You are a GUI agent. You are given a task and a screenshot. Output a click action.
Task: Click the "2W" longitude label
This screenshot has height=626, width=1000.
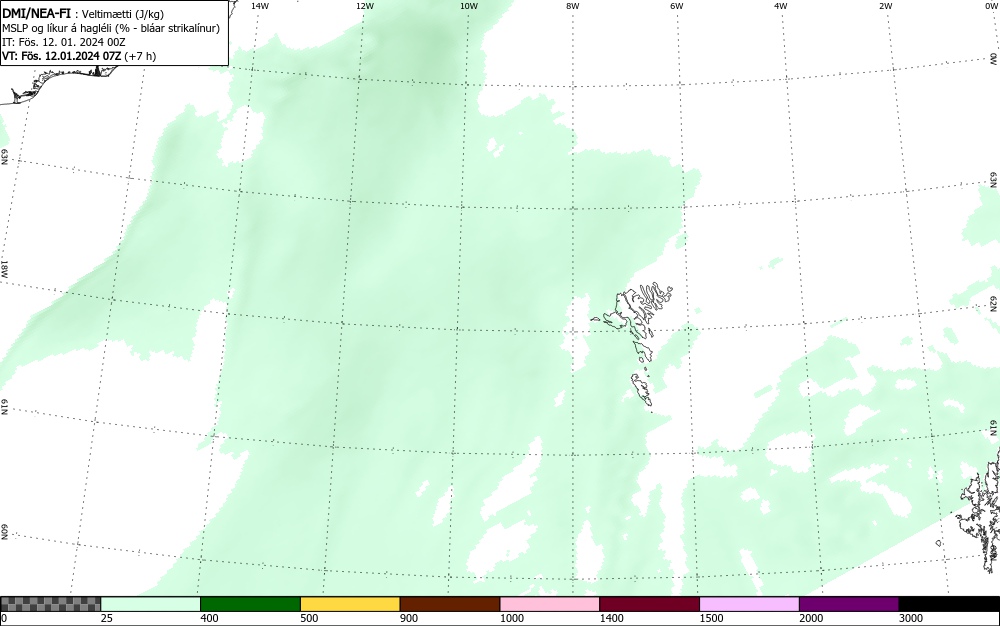(x=885, y=6)
